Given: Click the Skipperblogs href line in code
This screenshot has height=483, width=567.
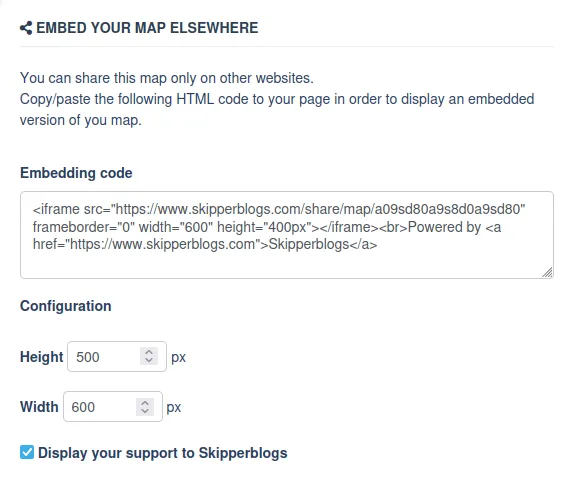Looking at the screenshot, I should (x=205, y=244).
